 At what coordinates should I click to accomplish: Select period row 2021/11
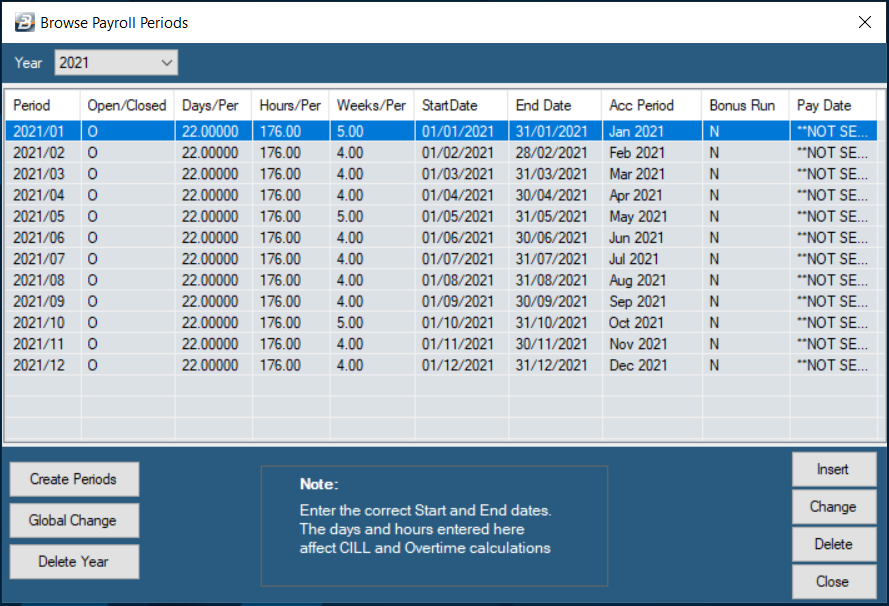441,344
